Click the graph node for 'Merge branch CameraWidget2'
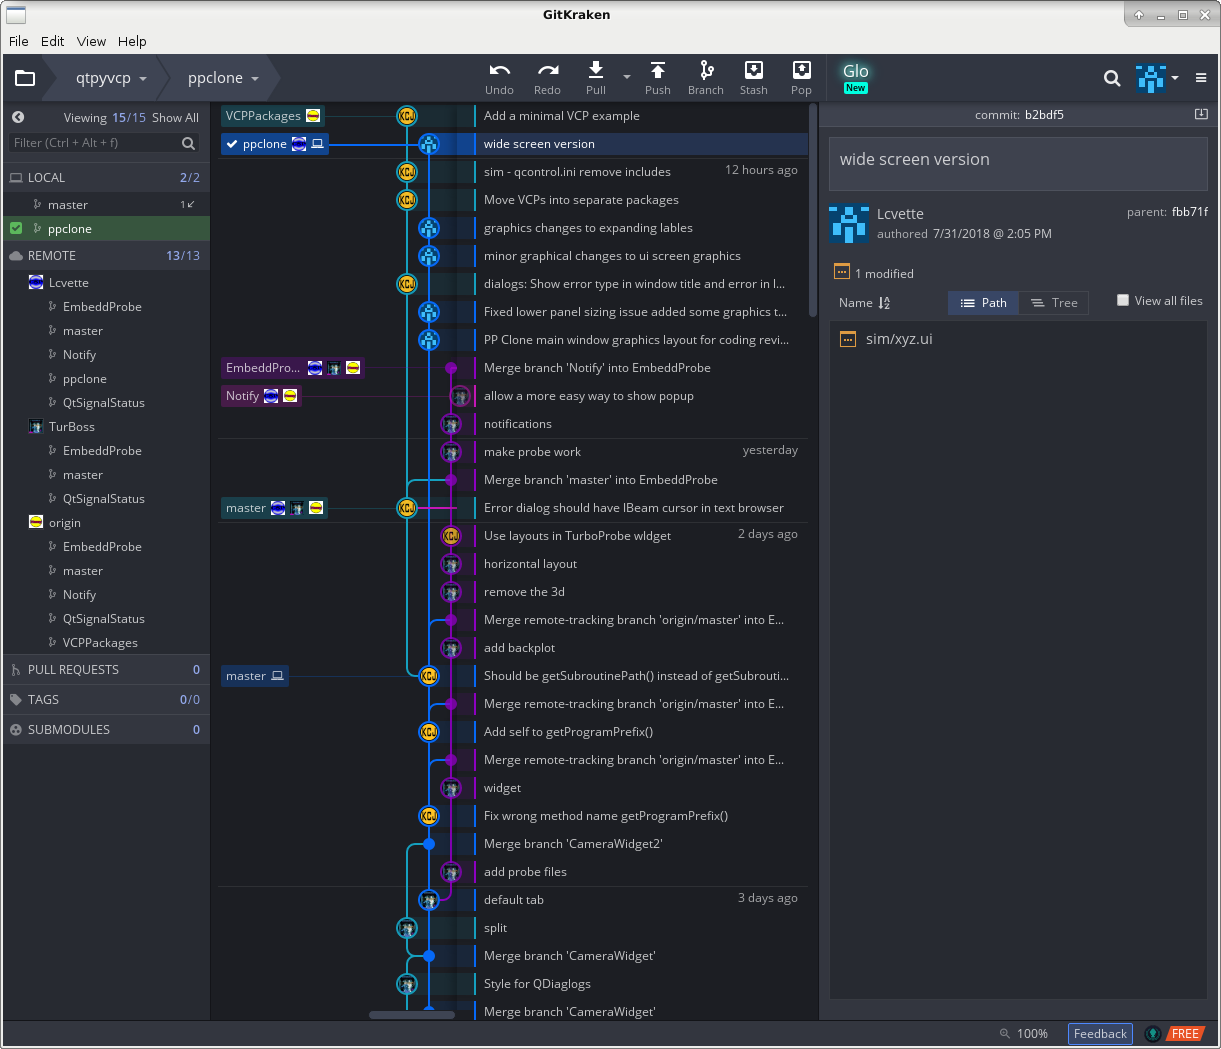Screen dimensions: 1221x1049 (x=429, y=844)
